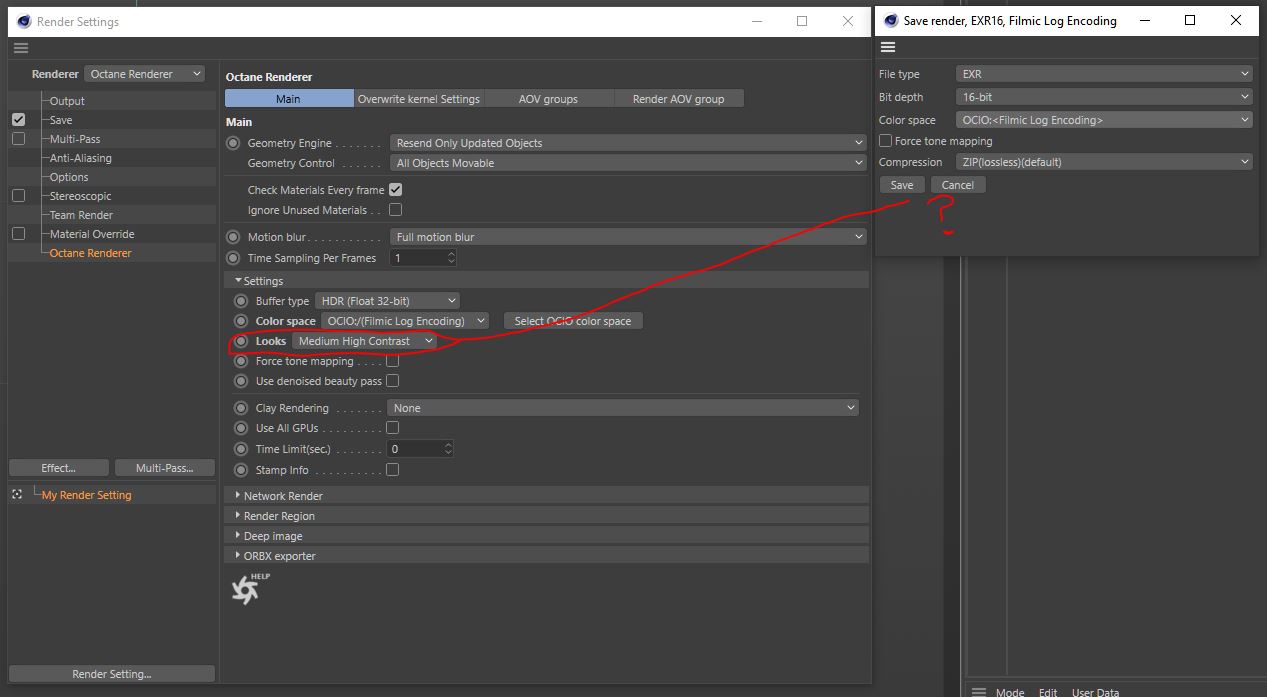Click Select OCIO color space button

573,321
